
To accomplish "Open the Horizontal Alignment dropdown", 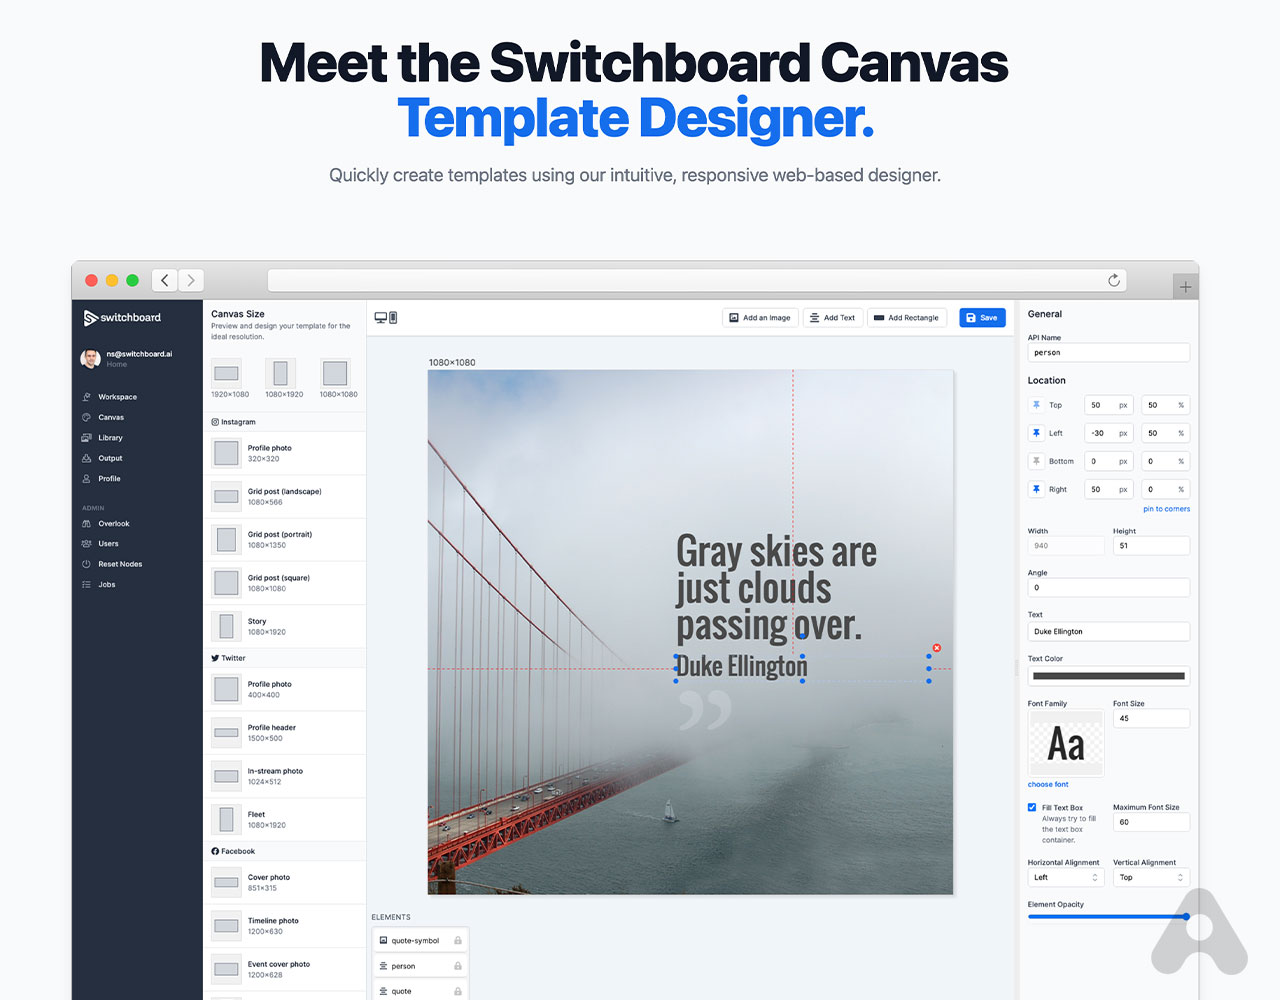I will pos(1065,877).
